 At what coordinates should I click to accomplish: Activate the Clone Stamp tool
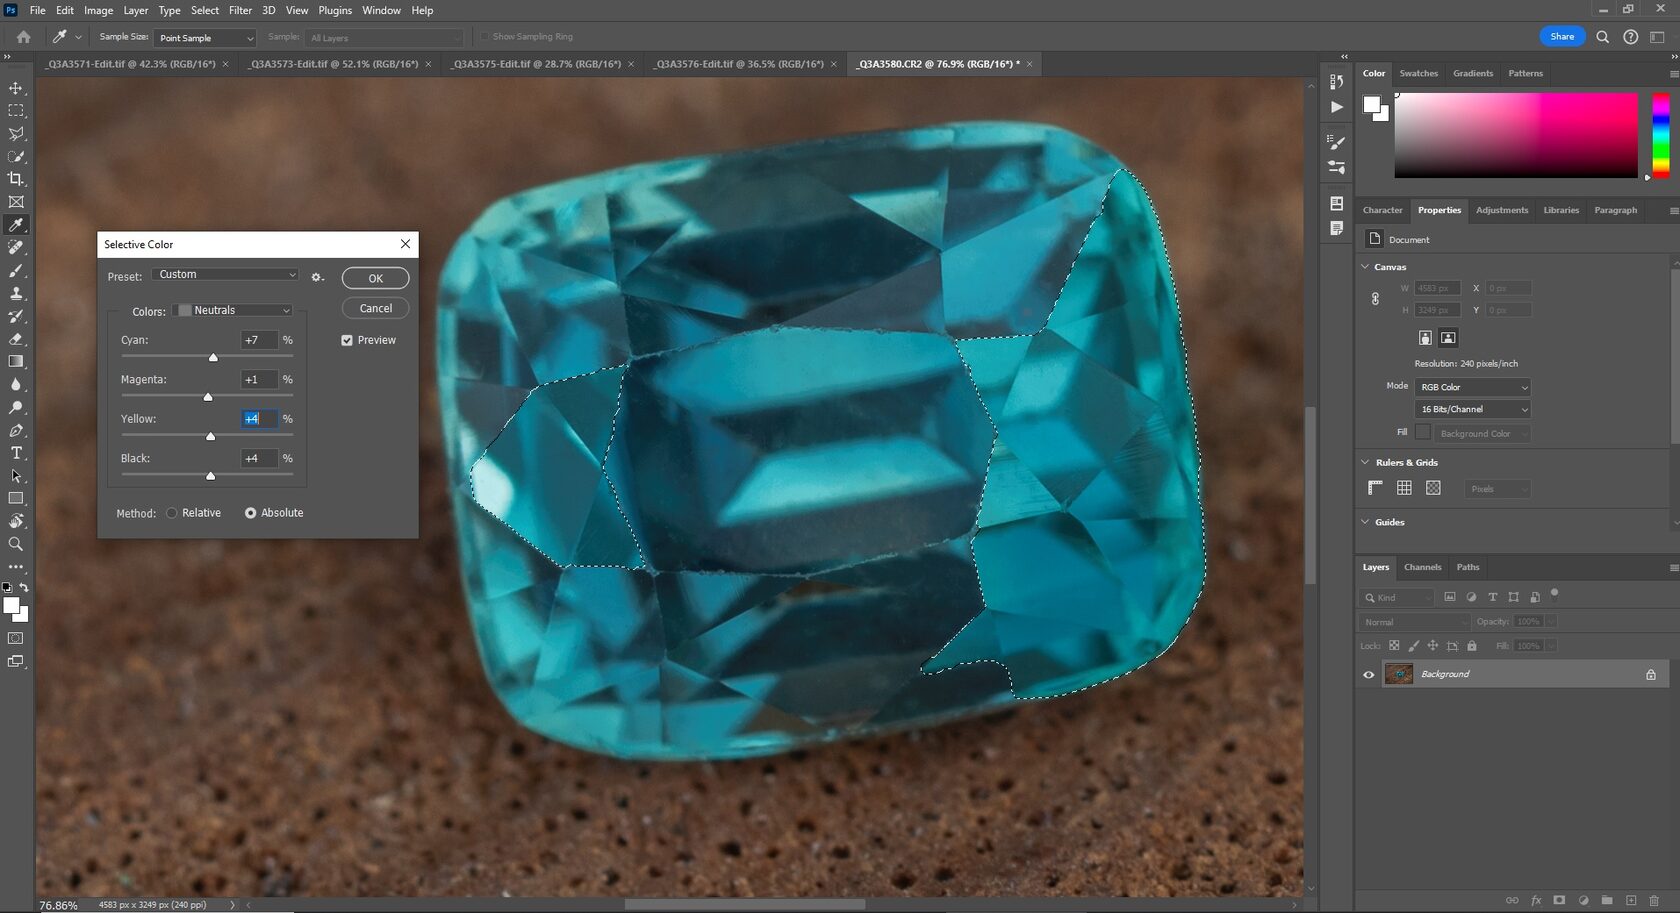[15, 293]
